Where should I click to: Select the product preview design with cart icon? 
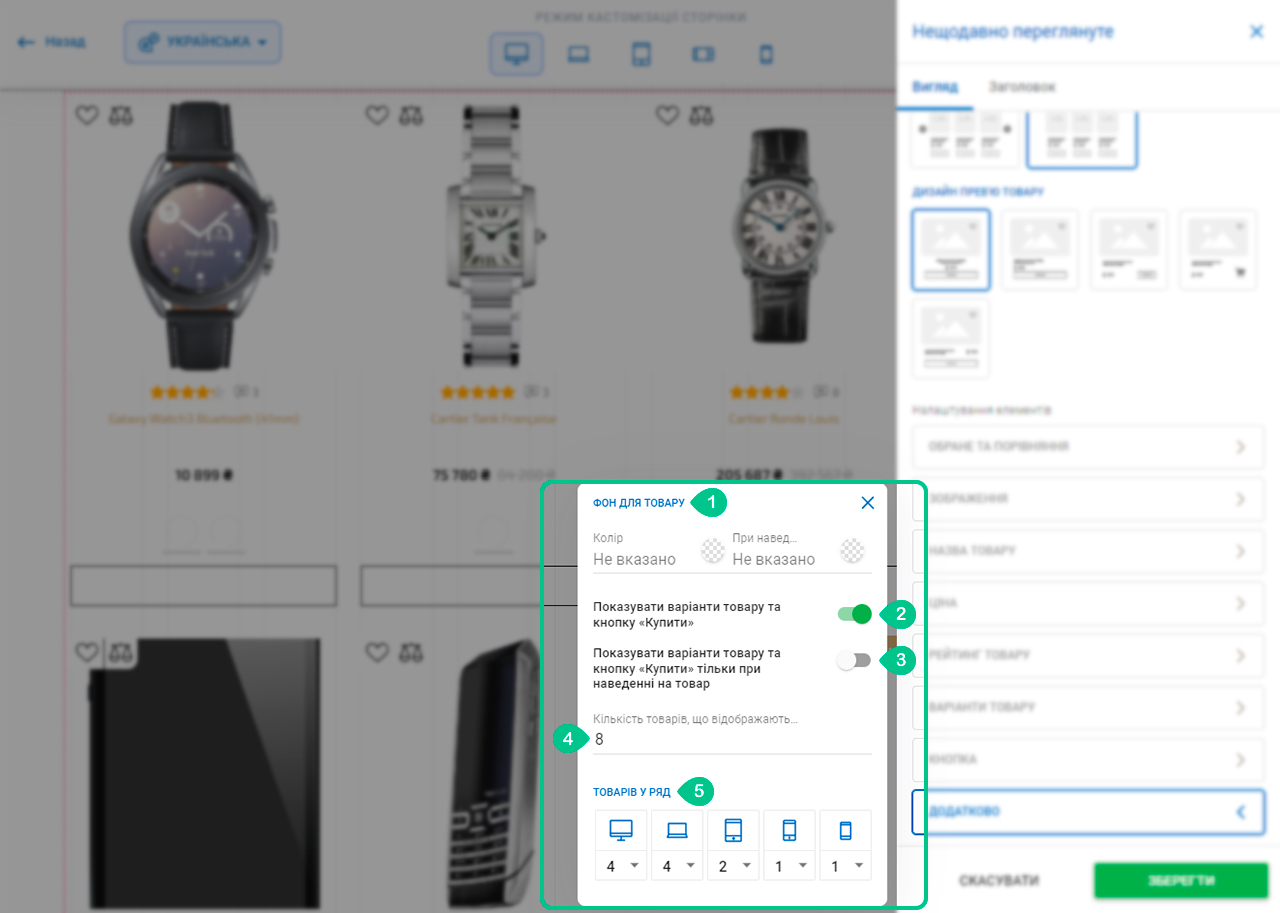[1218, 250]
